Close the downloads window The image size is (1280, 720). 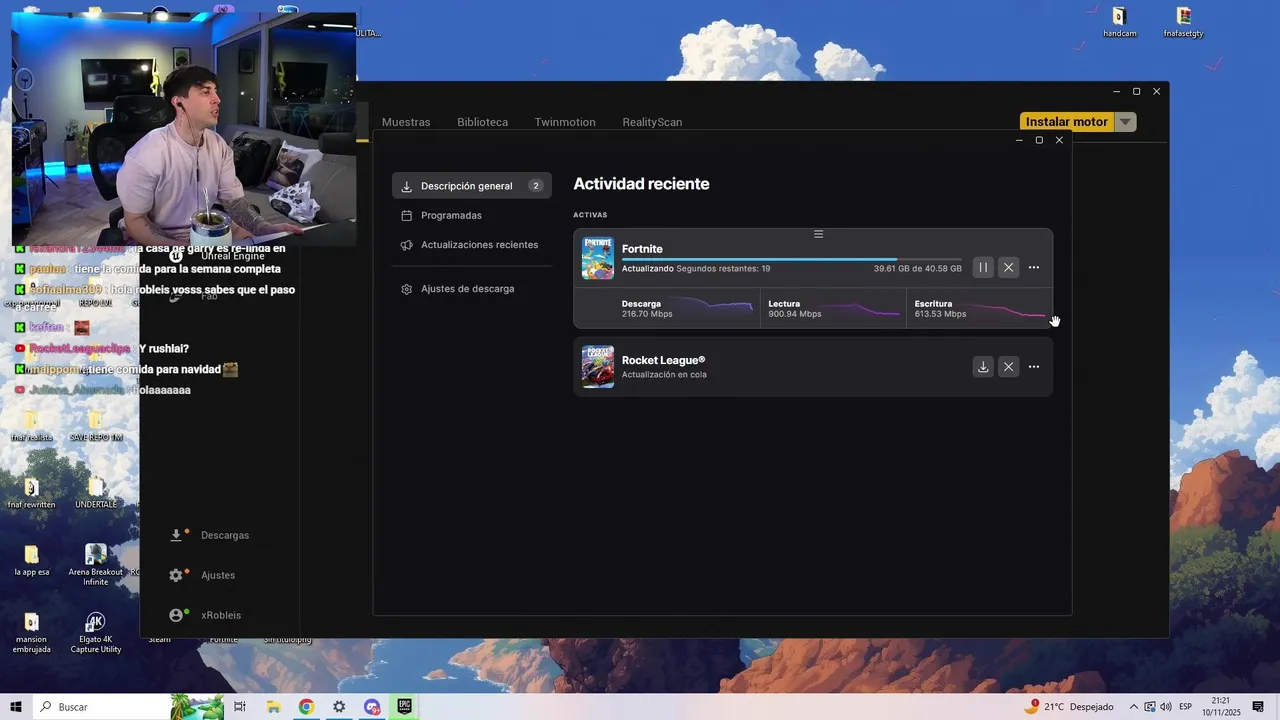pyautogui.click(x=1059, y=140)
